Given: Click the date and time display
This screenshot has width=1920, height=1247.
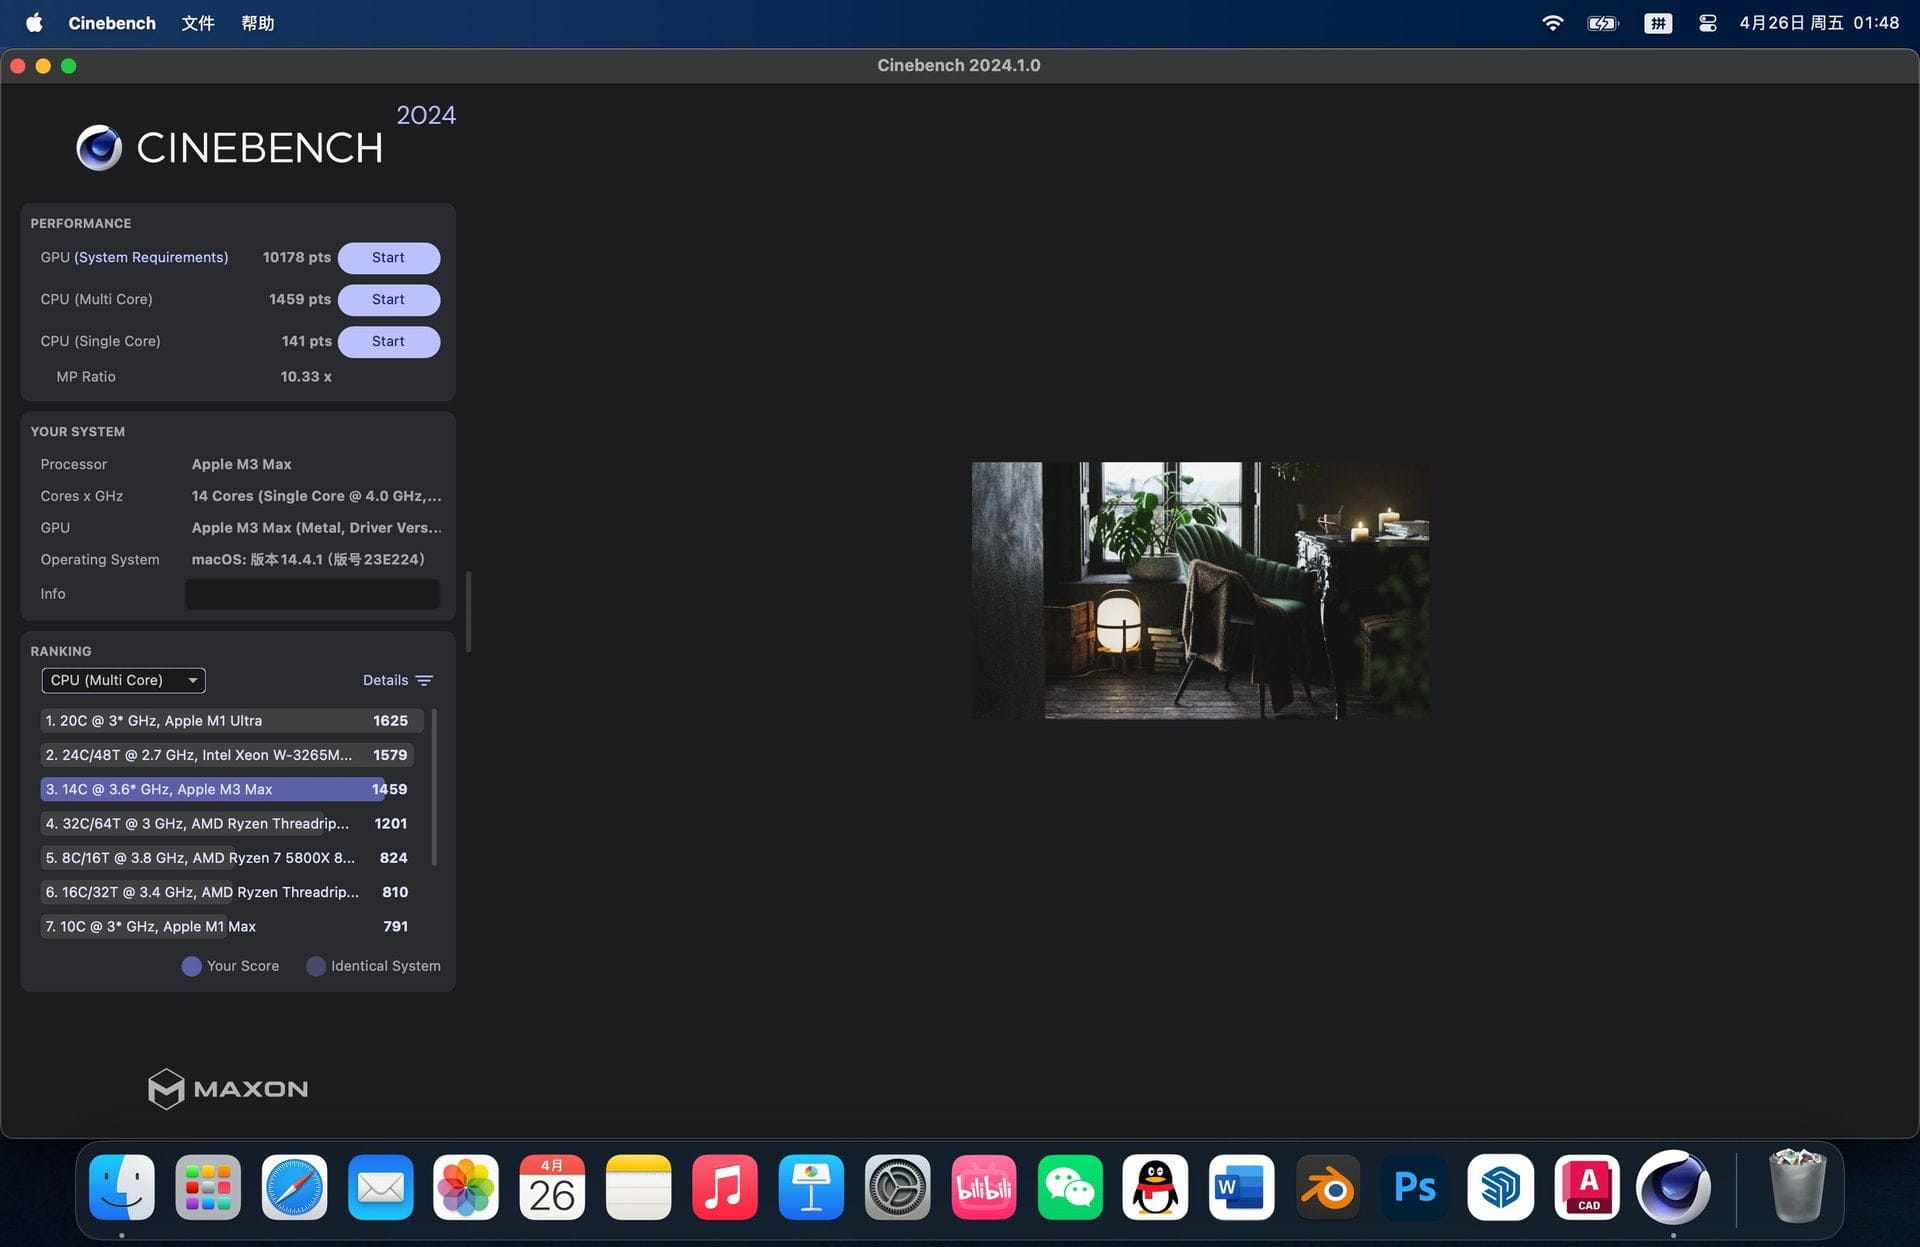Looking at the screenshot, I should click(1818, 22).
